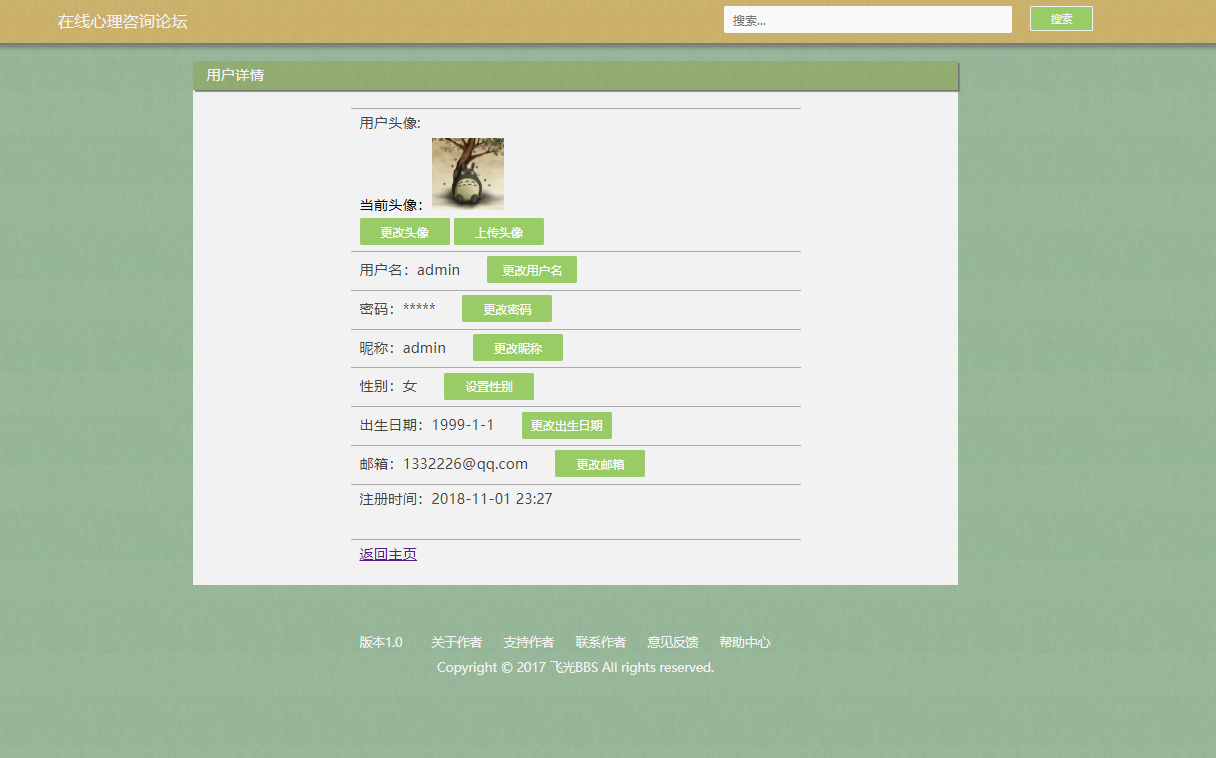Open 返回主页 to return to homepage
Viewport: 1216px width, 758px height.
(387, 553)
